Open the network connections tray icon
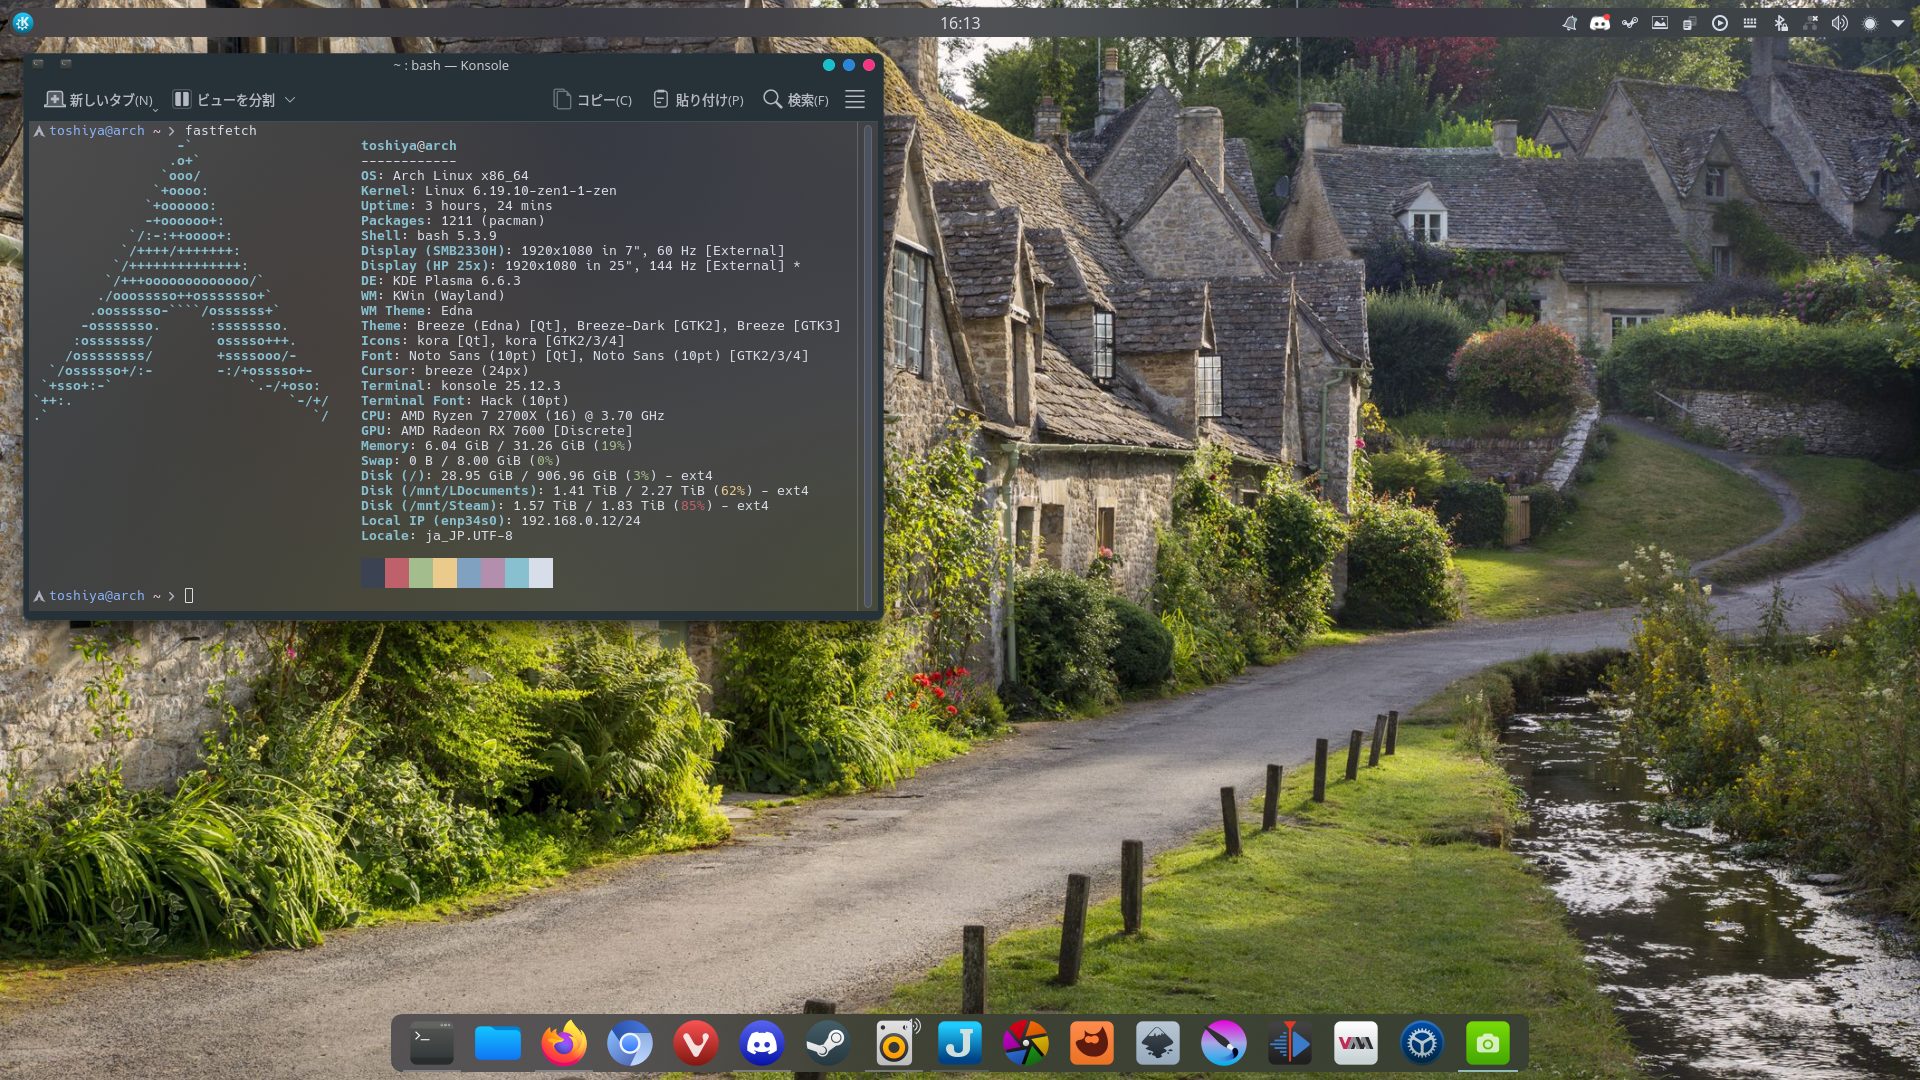 click(1810, 23)
